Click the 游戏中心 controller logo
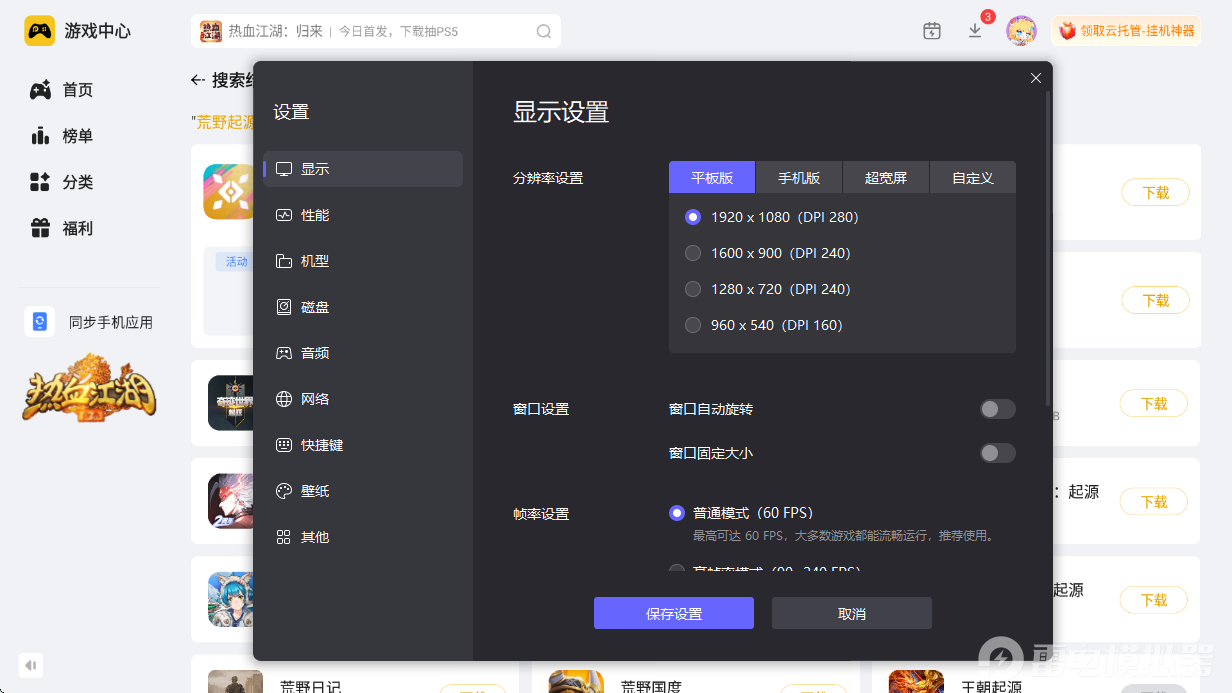The width and height of the screenshot is (1232, 693). tap(40, 31)
